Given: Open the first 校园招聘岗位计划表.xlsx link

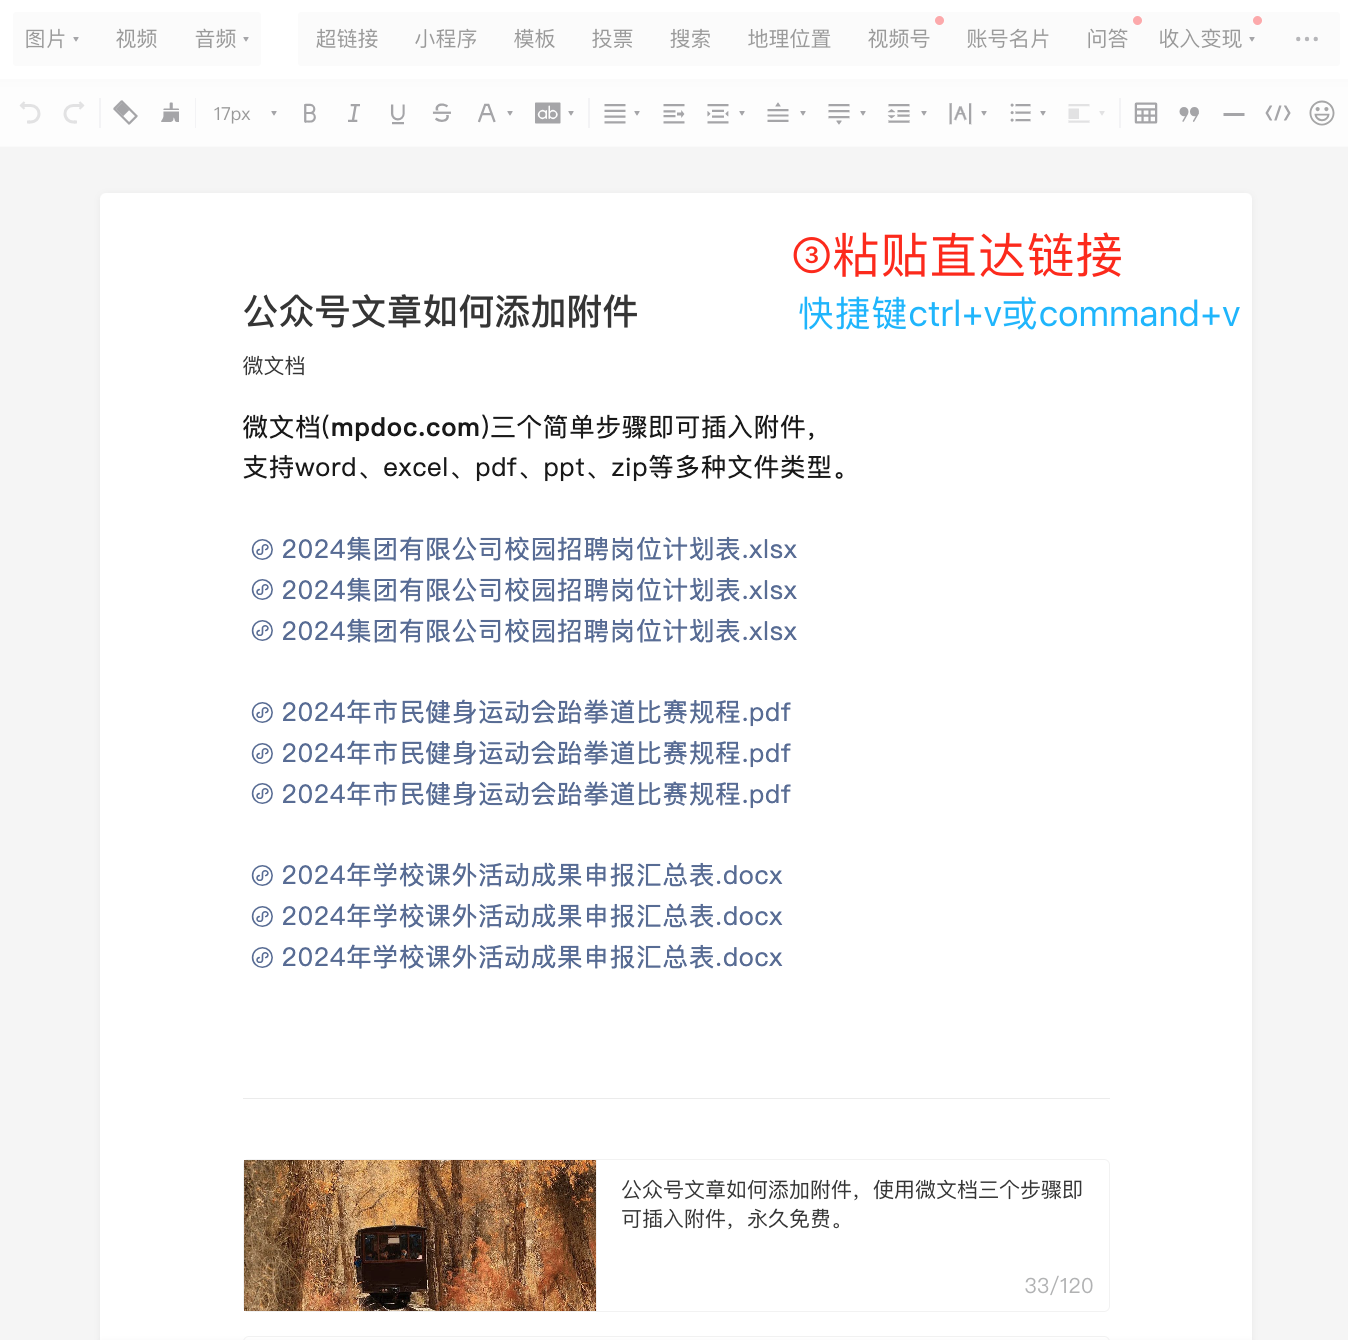Looking at the screenshot, I should pos(524,549).
